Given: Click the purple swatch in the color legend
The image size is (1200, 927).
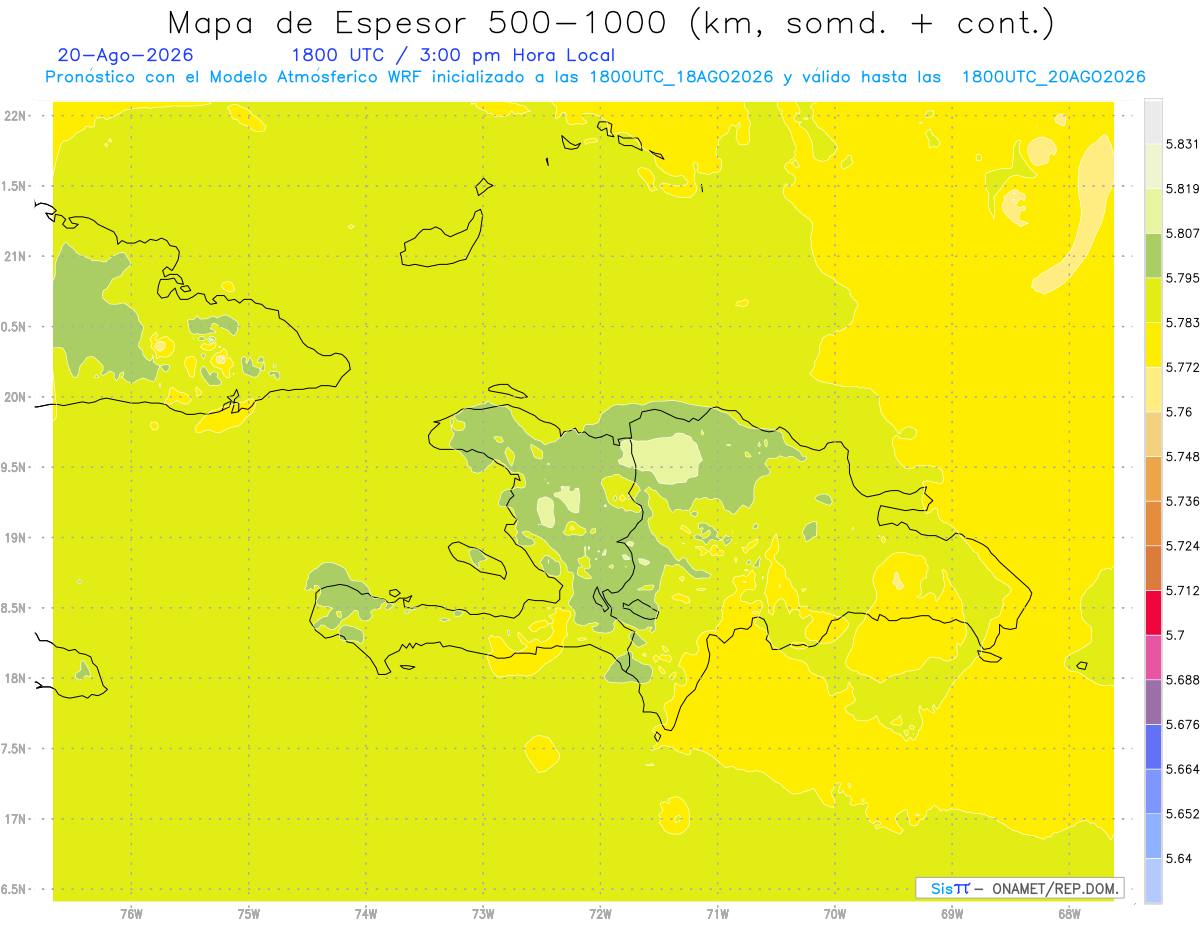Looking at the screenshot, I should 1153,702.
